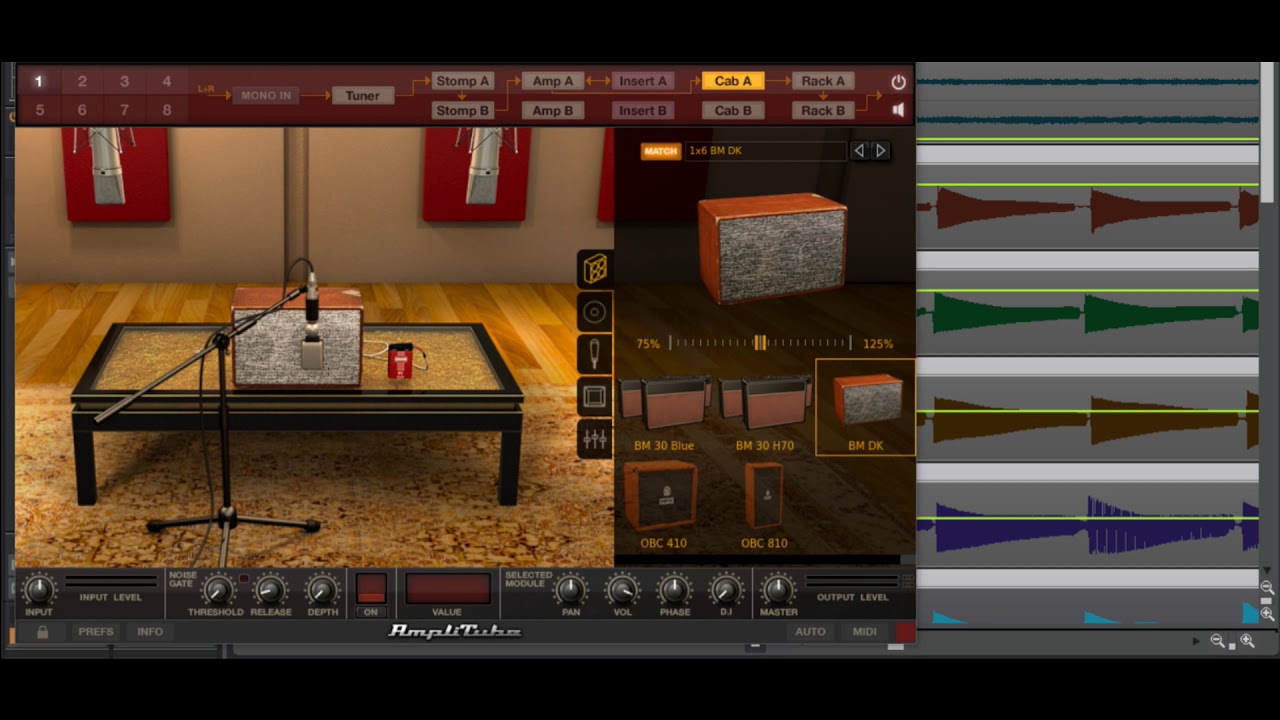Select preset slot 6
Image resolution: width=1280 pixels, height=720 pixels.
click(x=82, y=110)
